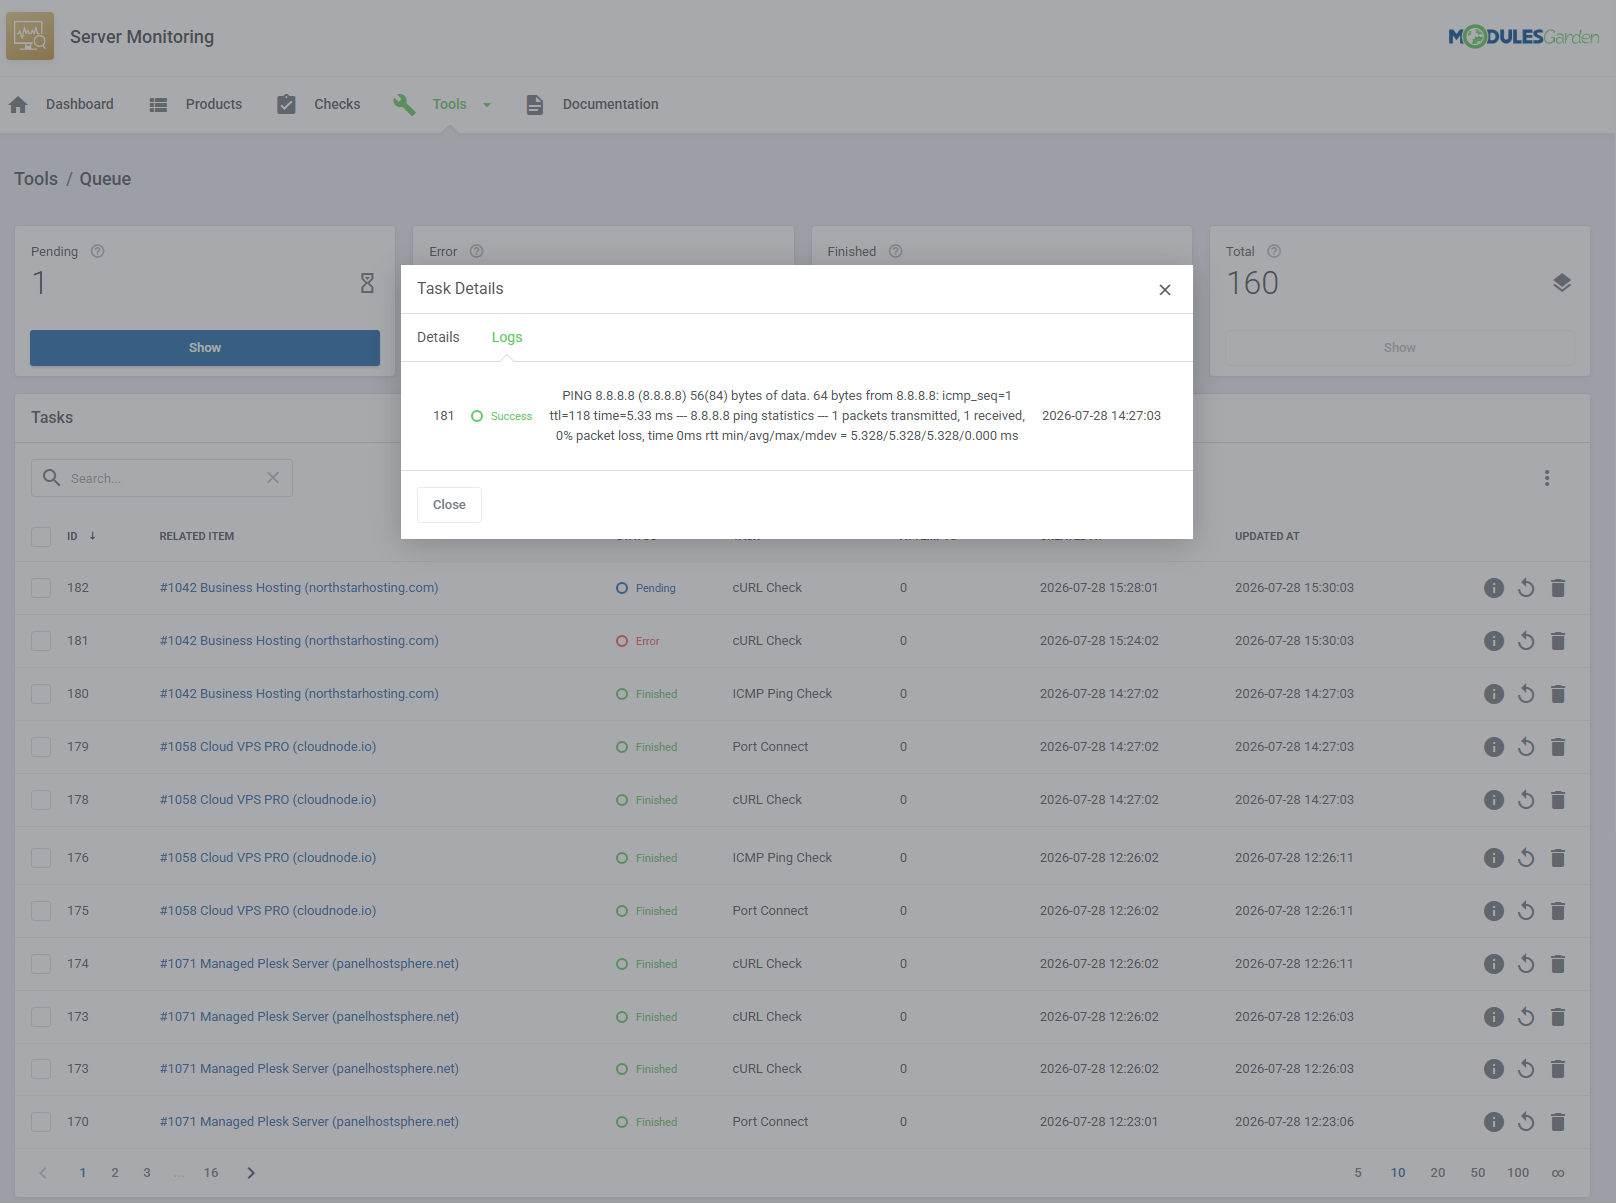Click the Dashboard home icon

[18, 104]
